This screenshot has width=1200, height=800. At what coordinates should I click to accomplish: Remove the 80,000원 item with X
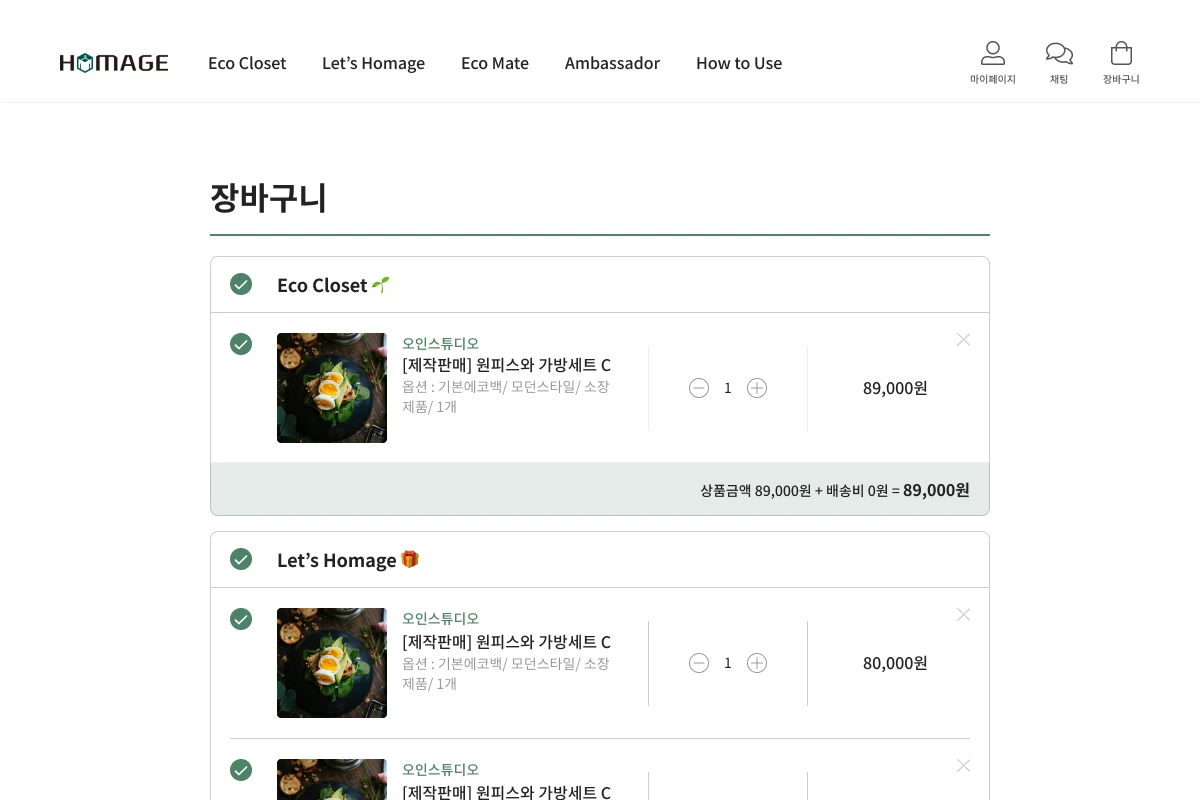tap(963, 615)
